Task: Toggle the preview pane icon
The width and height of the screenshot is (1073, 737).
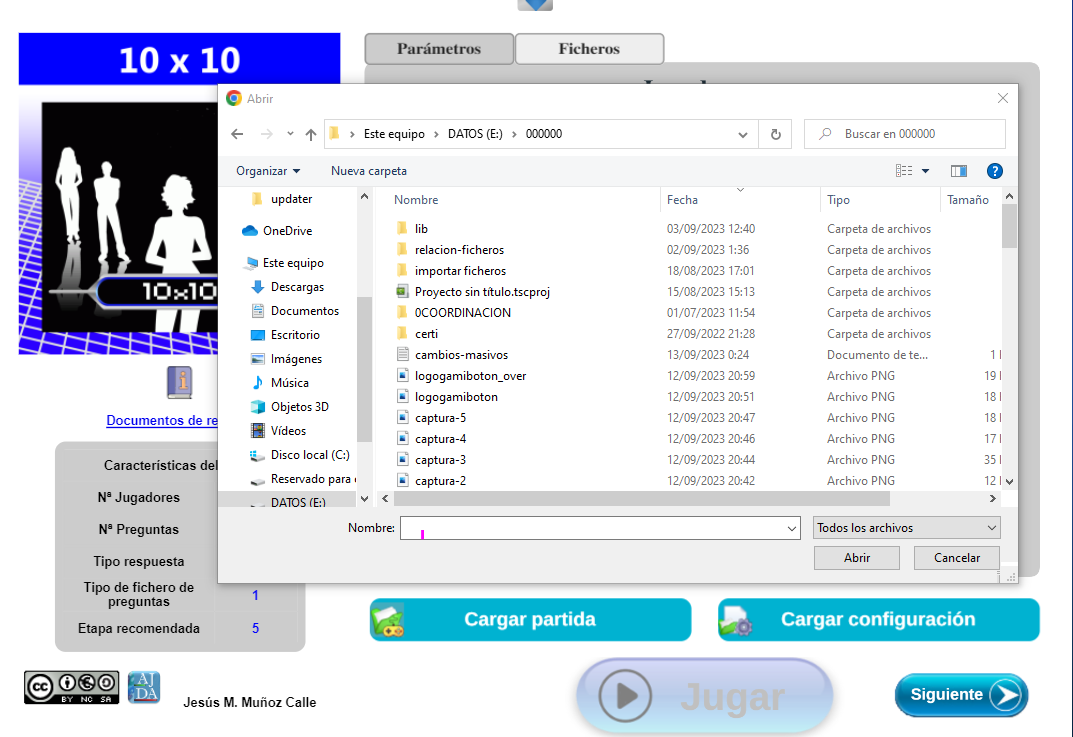Action: coord(959,171)
